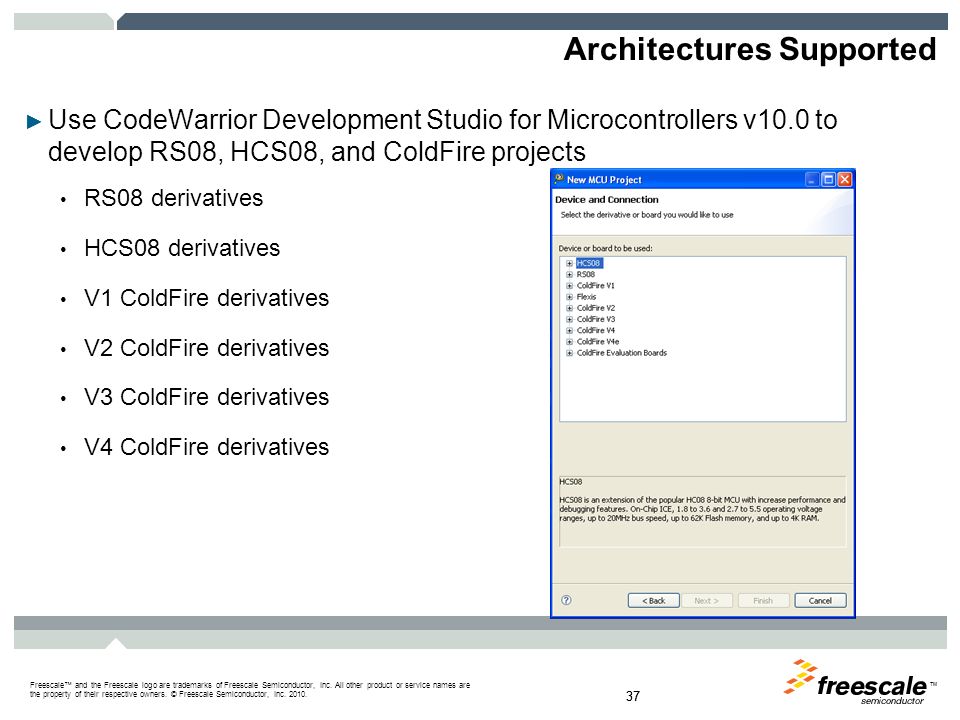Expand the ColdFire V4e node

pyautogui.click(x=569, y=342)
